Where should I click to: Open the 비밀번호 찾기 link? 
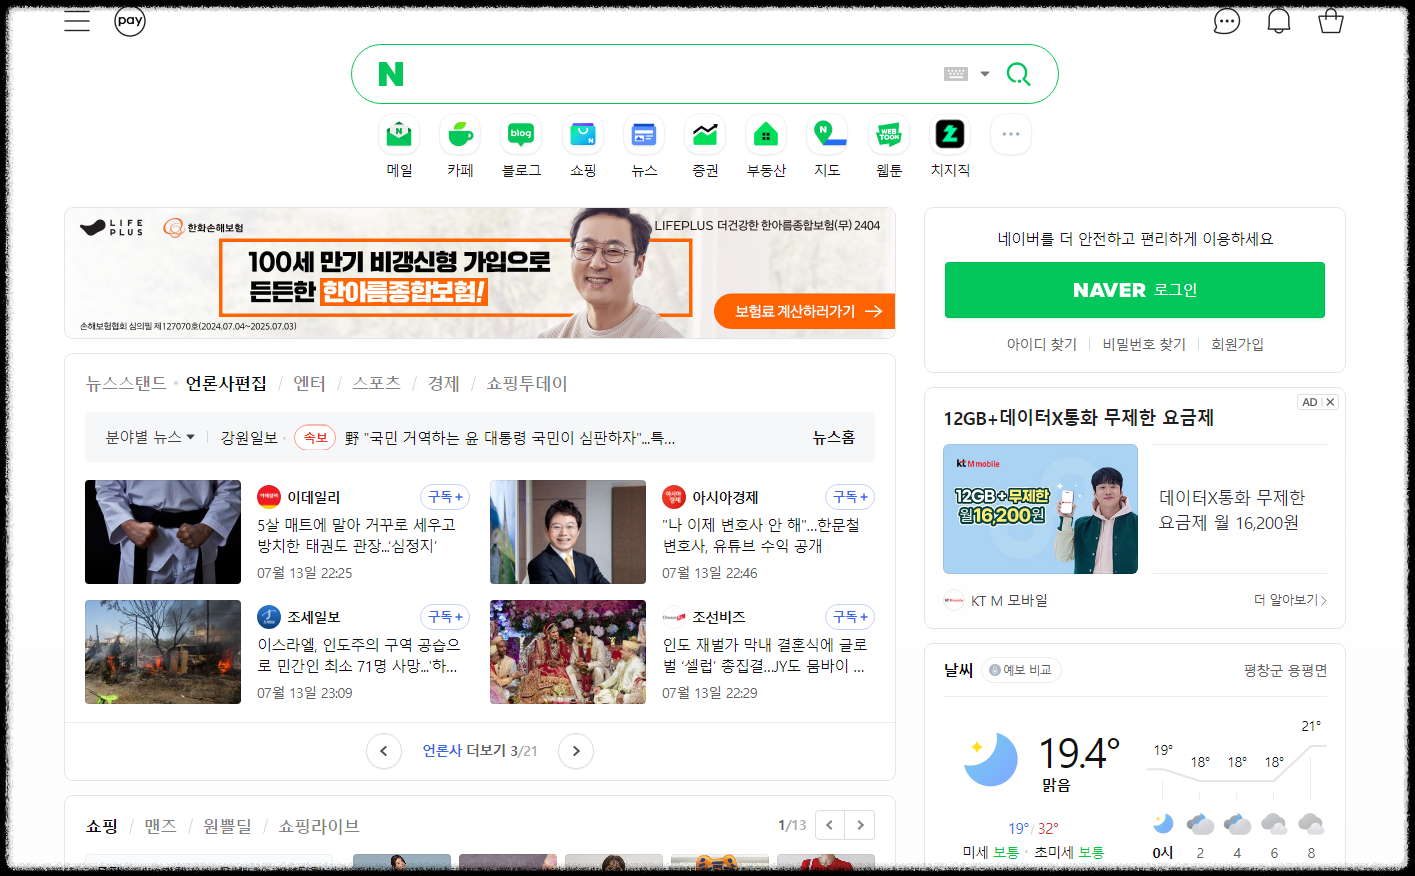click(x=1144, y=344)
